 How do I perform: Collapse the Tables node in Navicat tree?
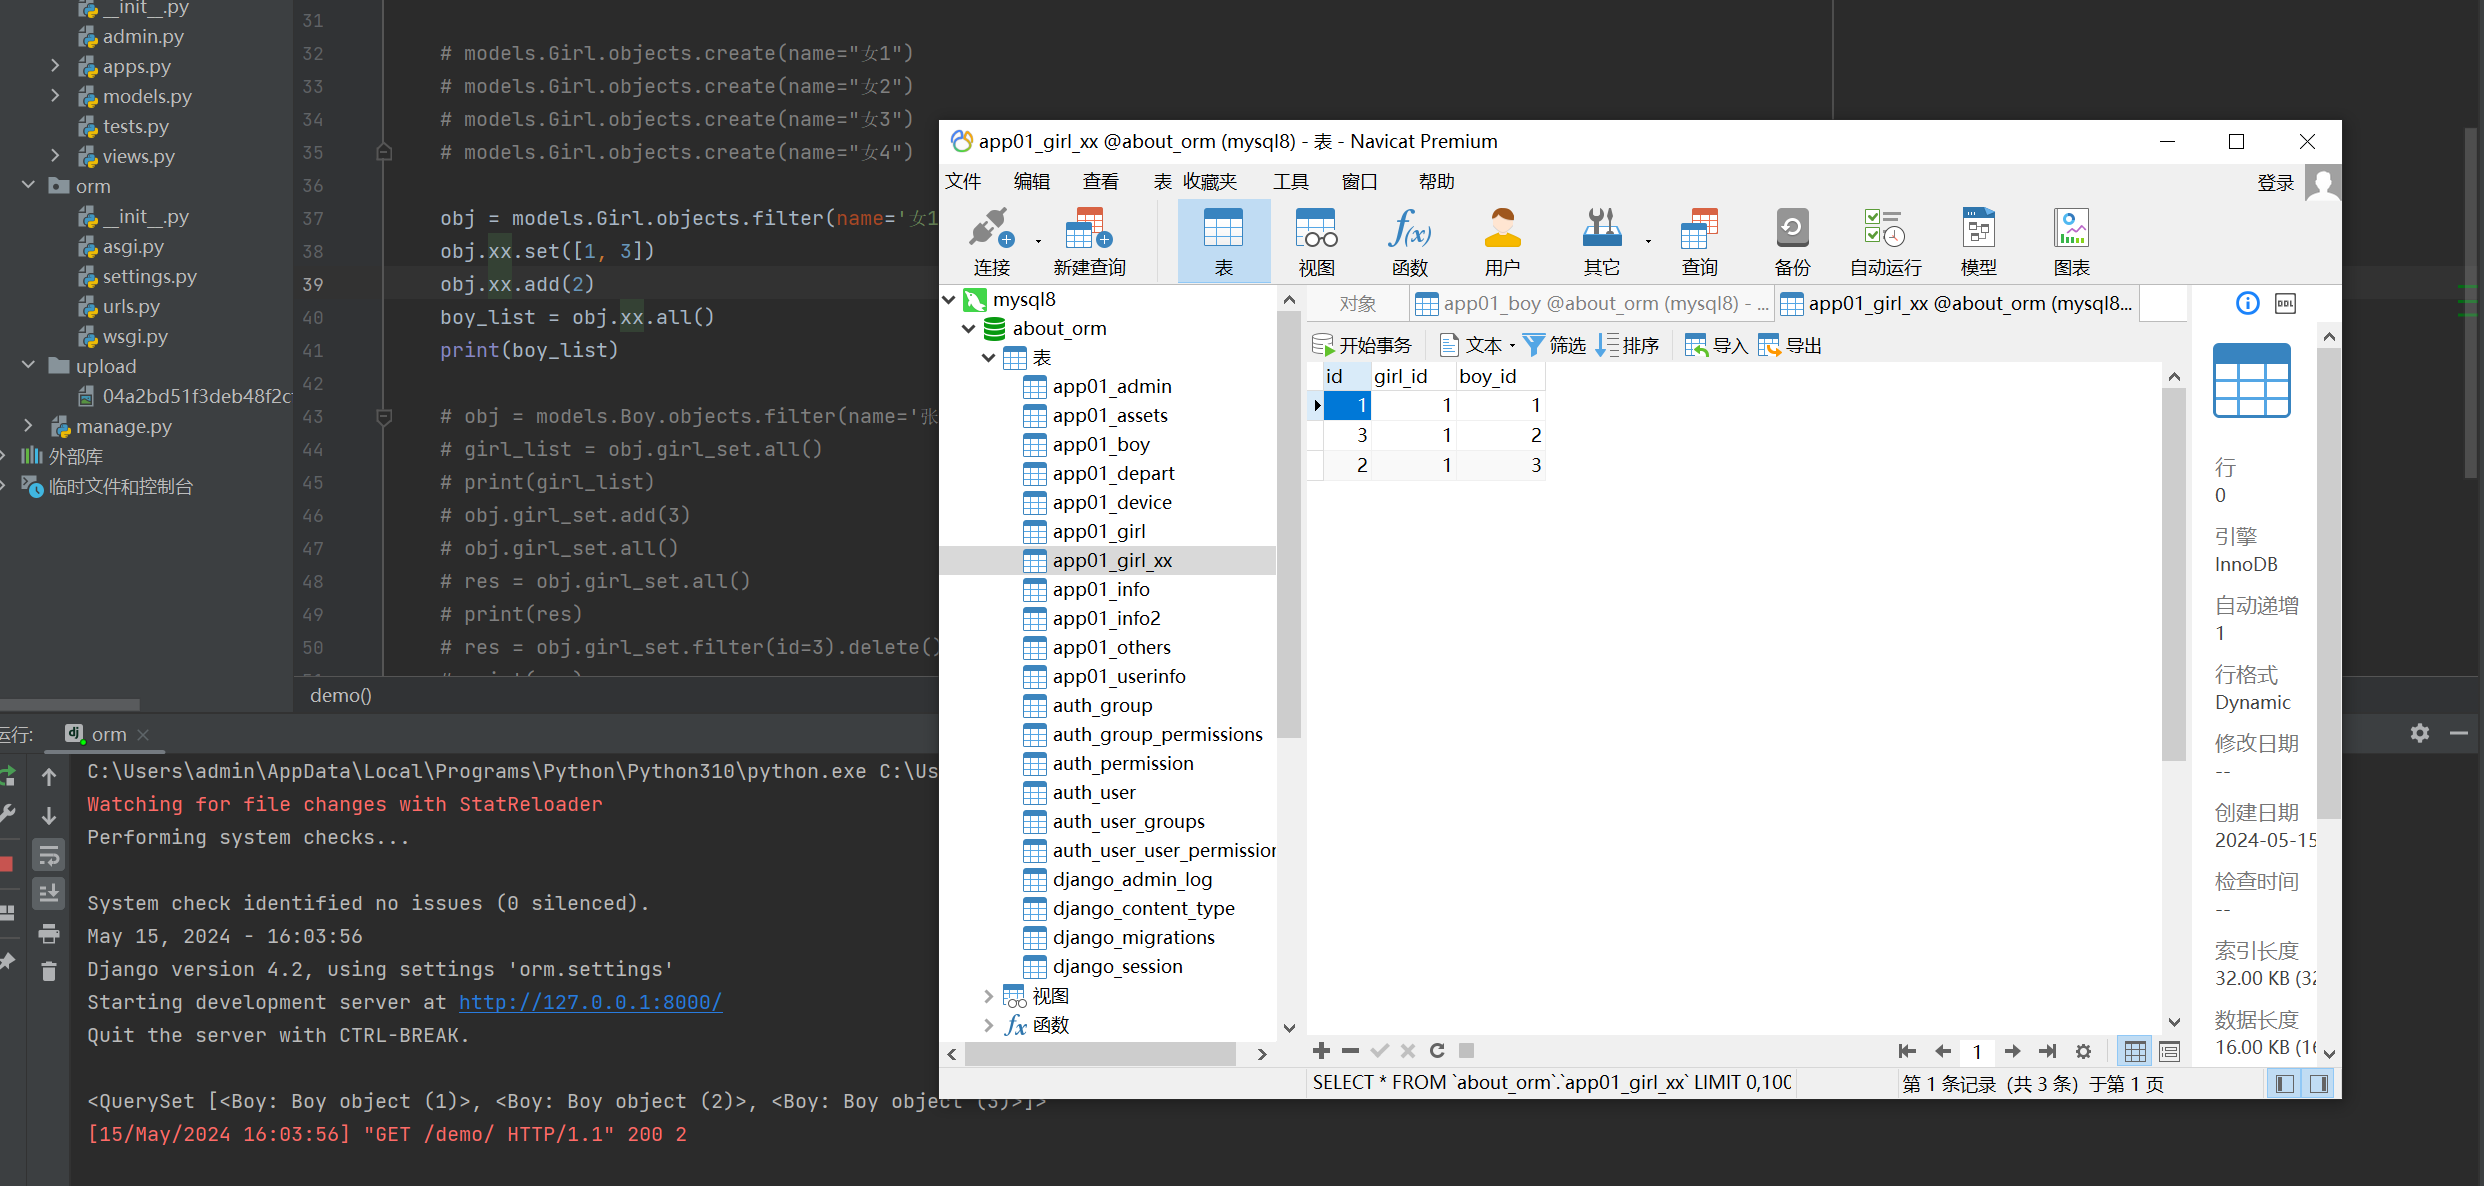click(x=988, y=357)
